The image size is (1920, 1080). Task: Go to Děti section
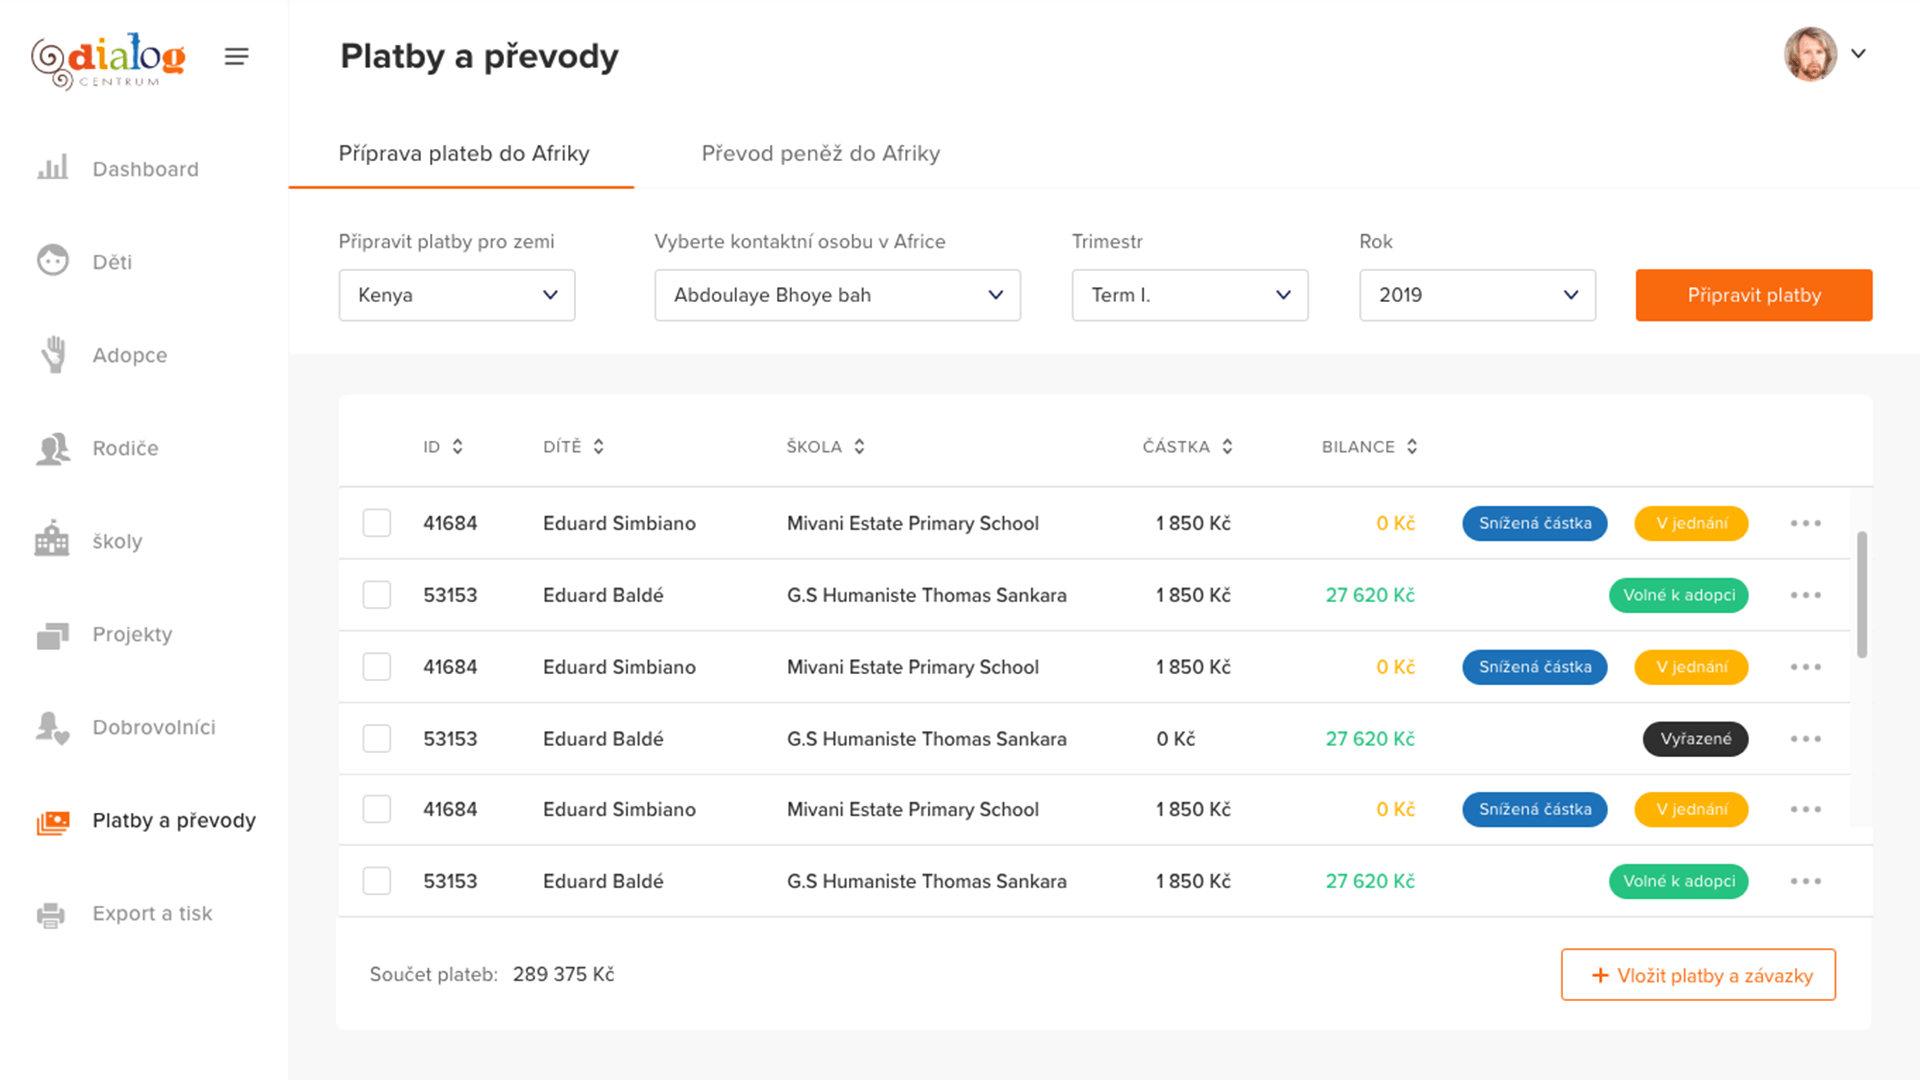click(x=112, y=262)
